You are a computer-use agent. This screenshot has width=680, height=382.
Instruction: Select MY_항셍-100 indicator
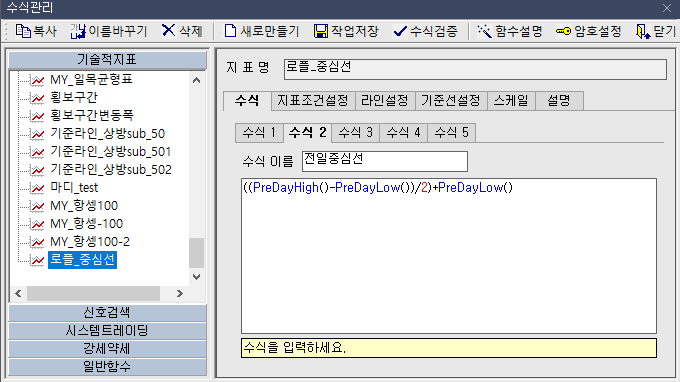coord(87,224)
